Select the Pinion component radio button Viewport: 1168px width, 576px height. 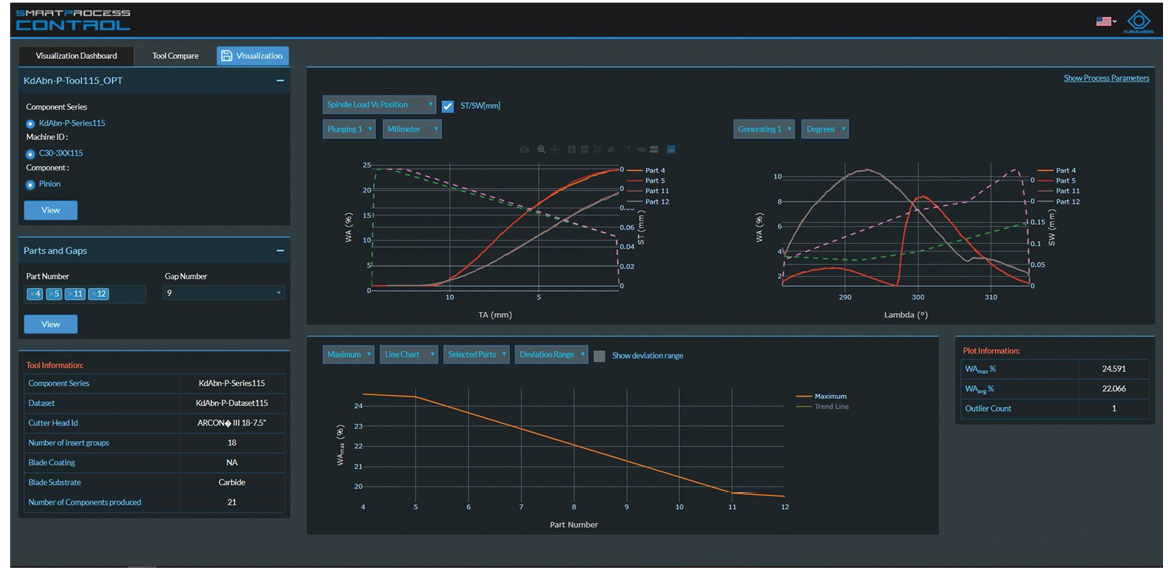coord(31,184)
